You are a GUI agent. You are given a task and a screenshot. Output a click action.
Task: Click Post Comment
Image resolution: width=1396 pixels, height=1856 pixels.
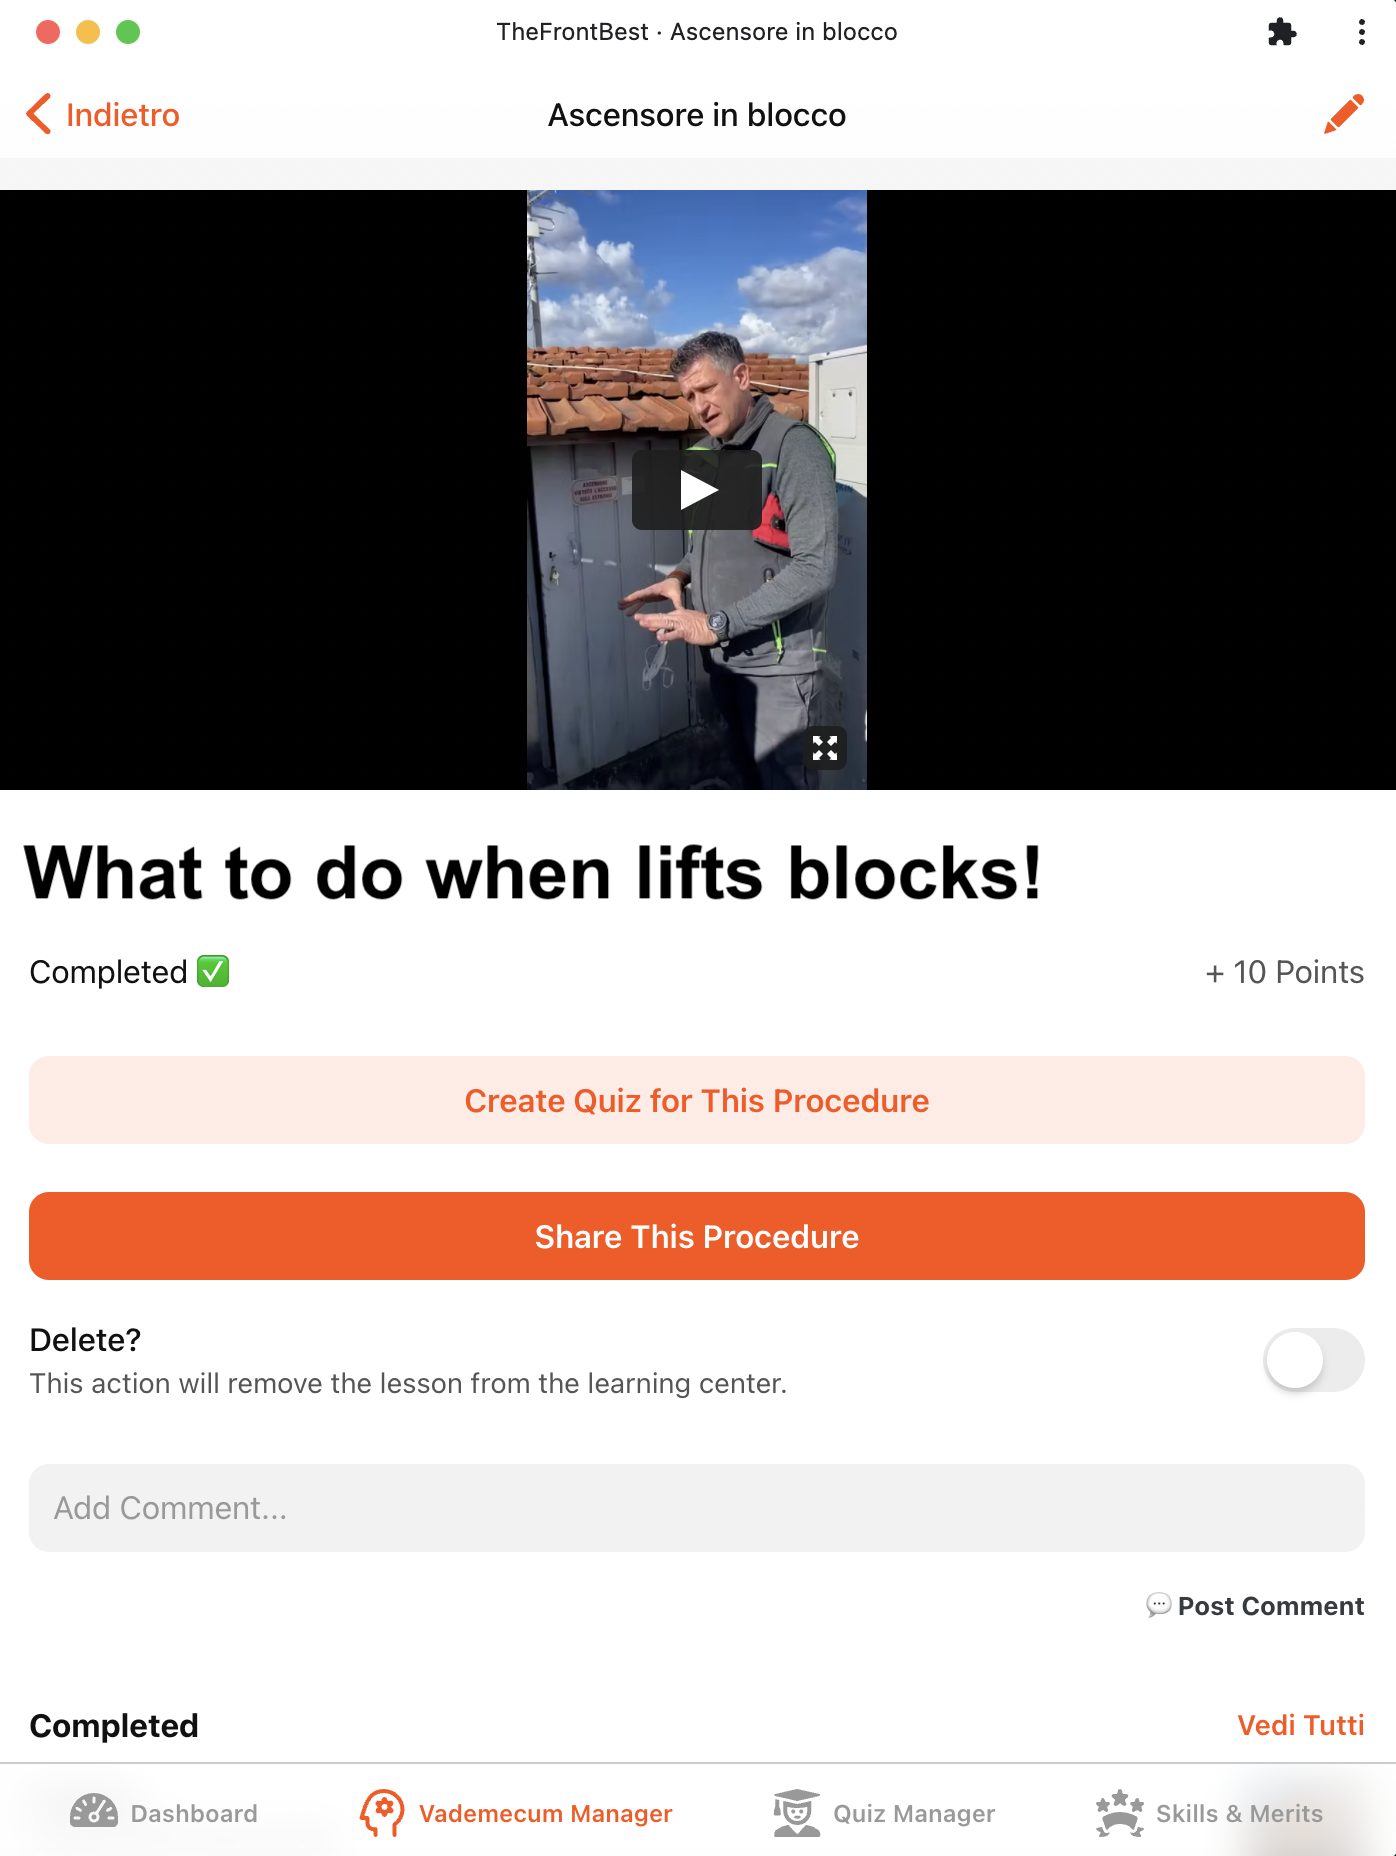tap(1255, 1606)
